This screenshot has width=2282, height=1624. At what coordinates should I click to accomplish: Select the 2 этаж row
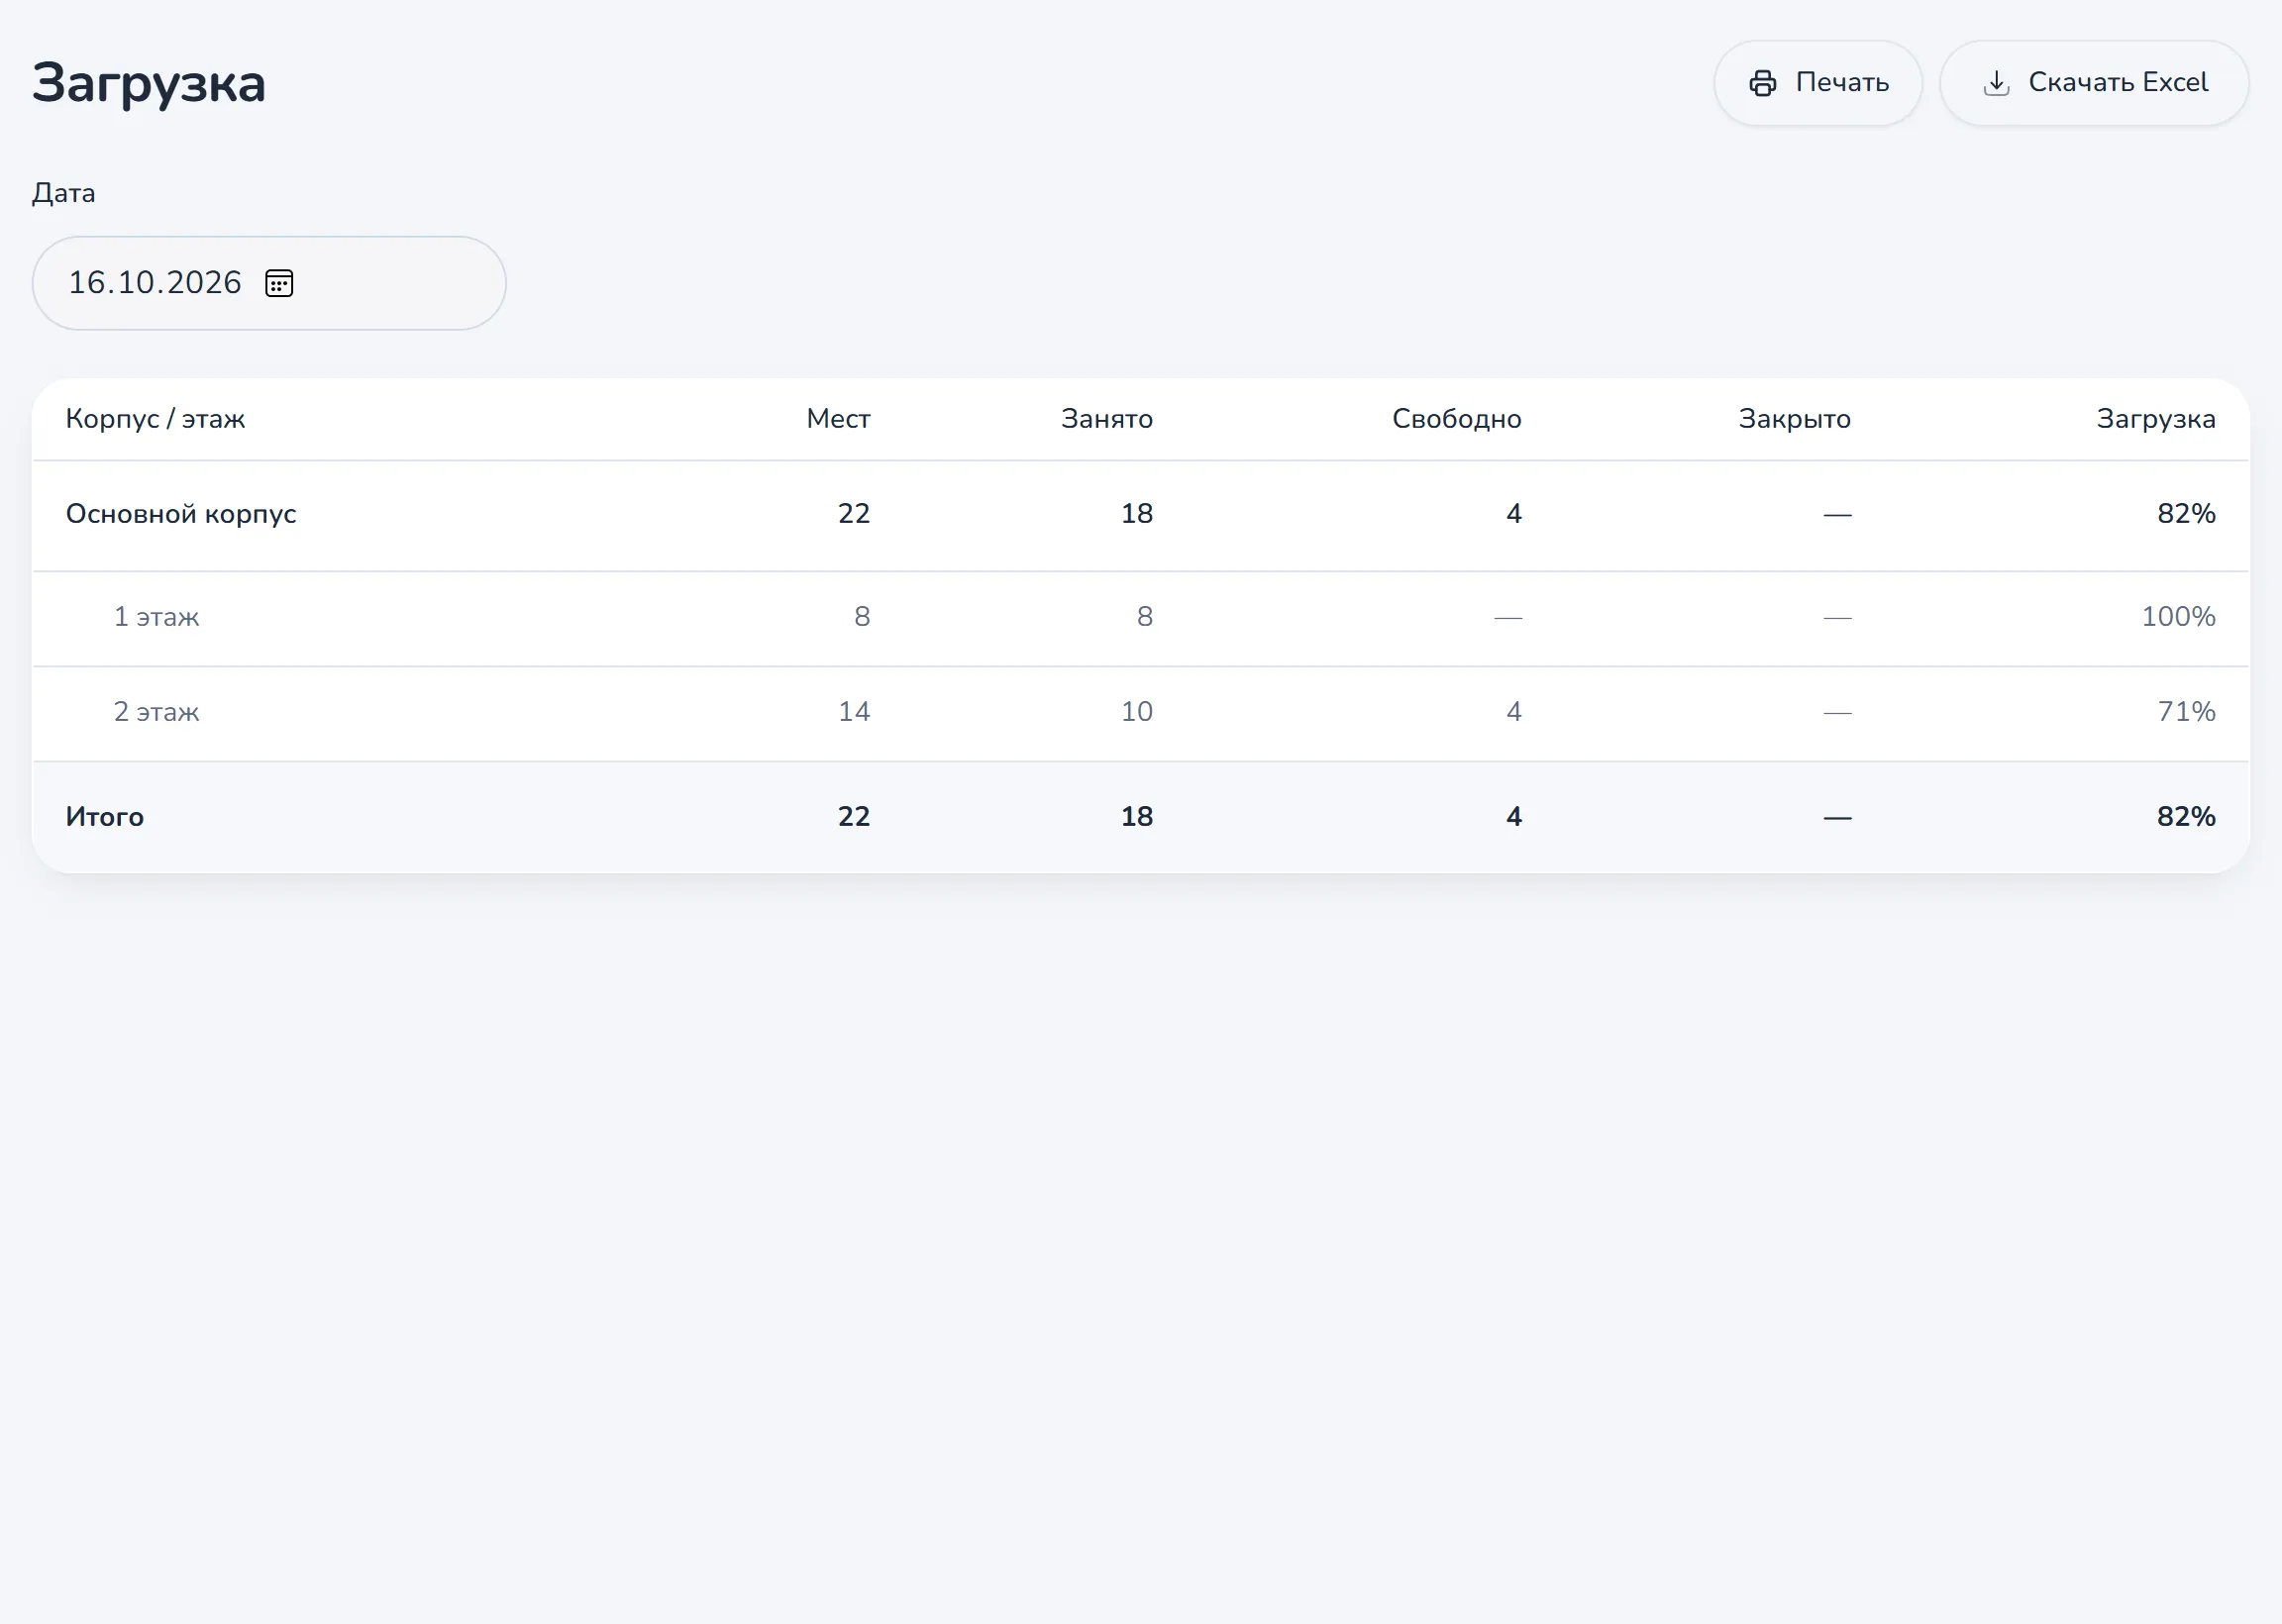[x=1140, y=713]
